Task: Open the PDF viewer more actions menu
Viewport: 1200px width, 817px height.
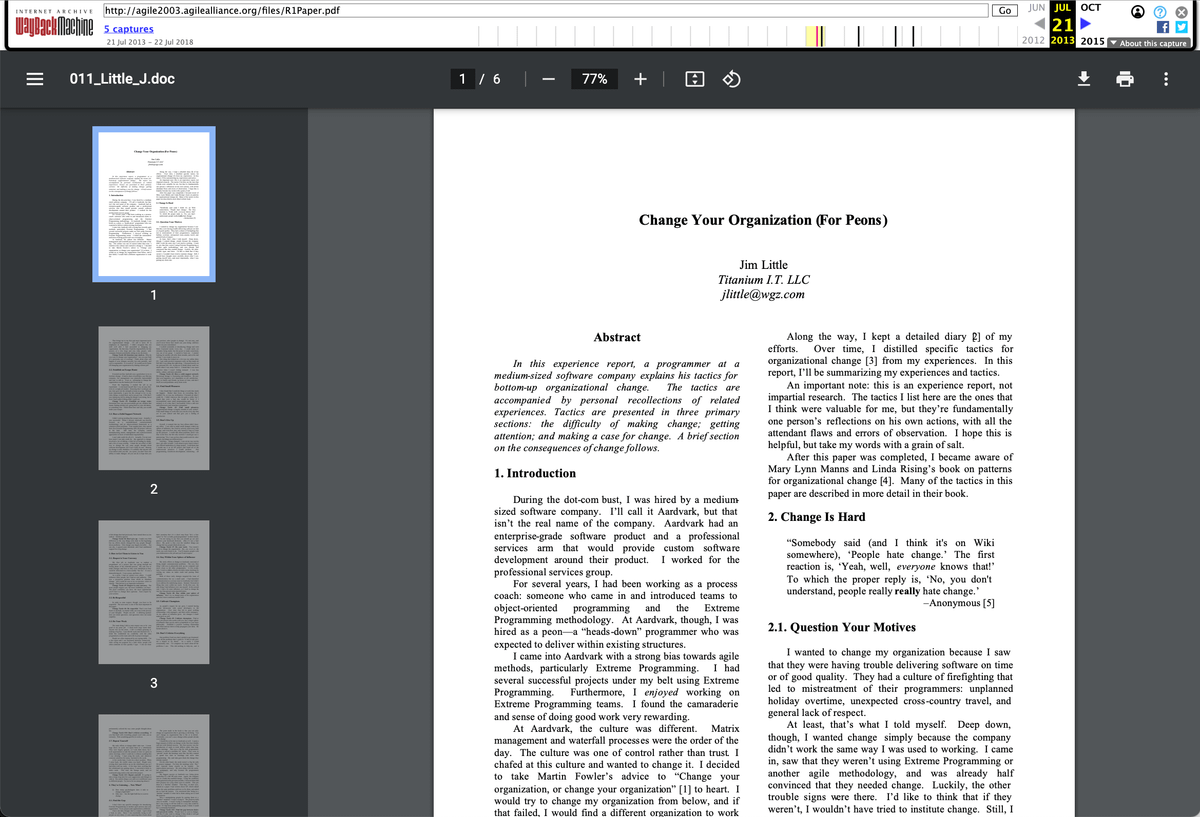Action: point(1165,79)
